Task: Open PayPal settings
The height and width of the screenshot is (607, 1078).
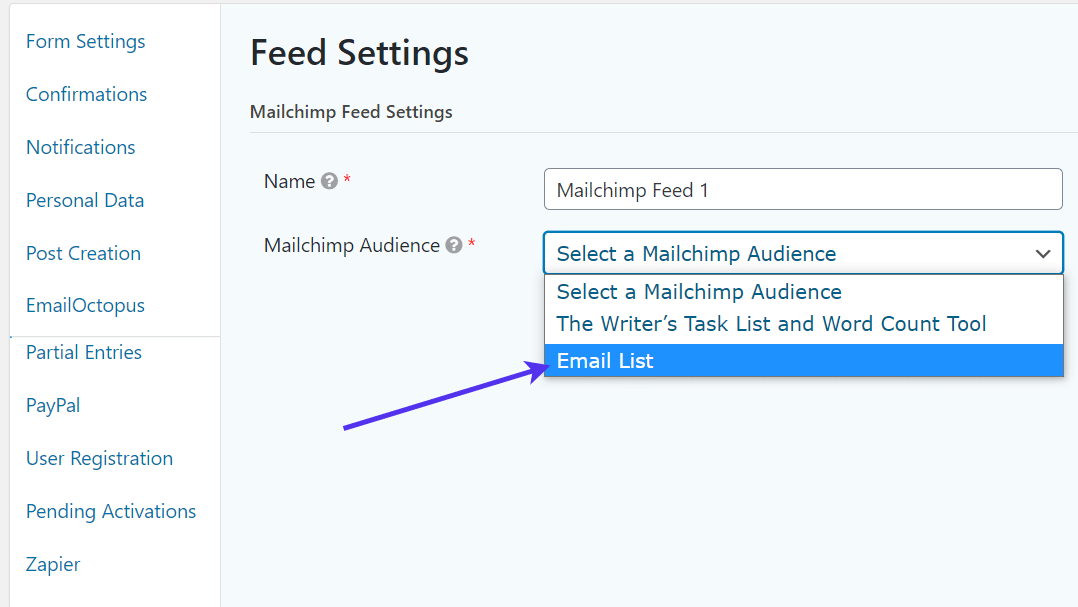Action: pos(53,405)
